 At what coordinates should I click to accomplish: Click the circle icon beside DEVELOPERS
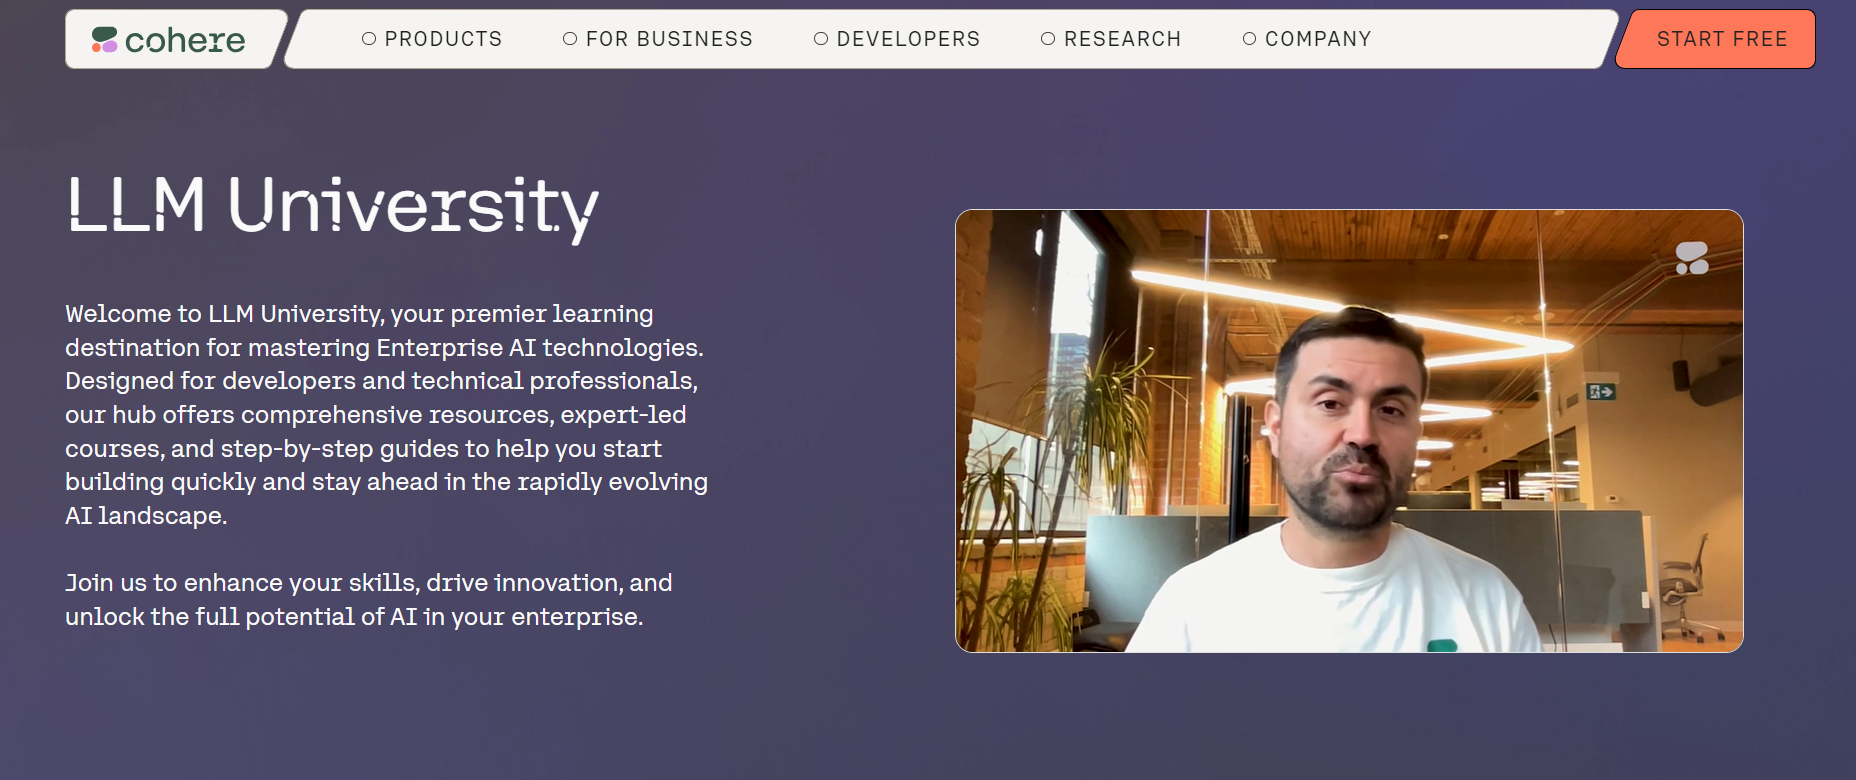coord(821,39)
